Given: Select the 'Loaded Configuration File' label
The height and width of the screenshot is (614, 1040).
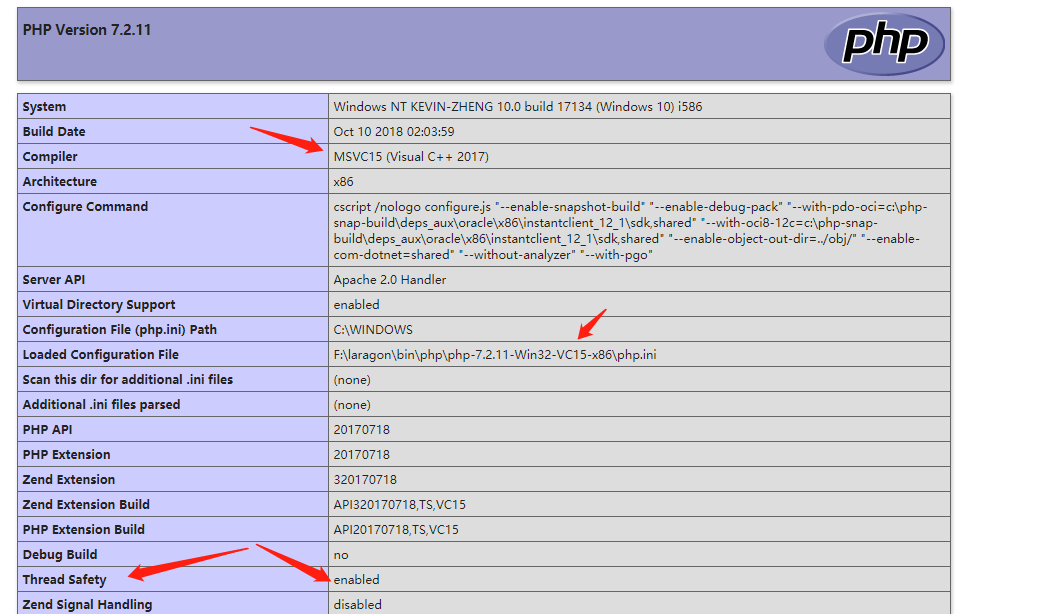Looking at the screenshot, I should pyautogui.click(x=101, y=355).
